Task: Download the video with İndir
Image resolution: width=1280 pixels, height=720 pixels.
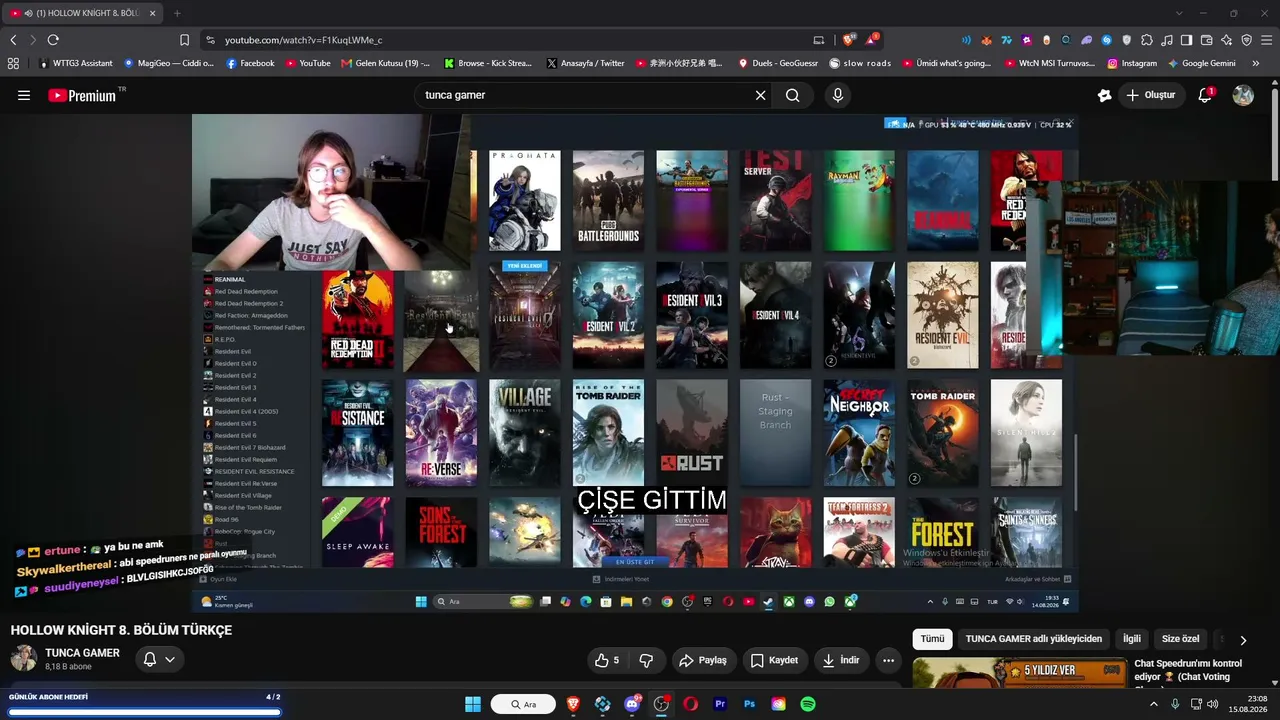Action: pyautogui.click(x=841, y=660)
